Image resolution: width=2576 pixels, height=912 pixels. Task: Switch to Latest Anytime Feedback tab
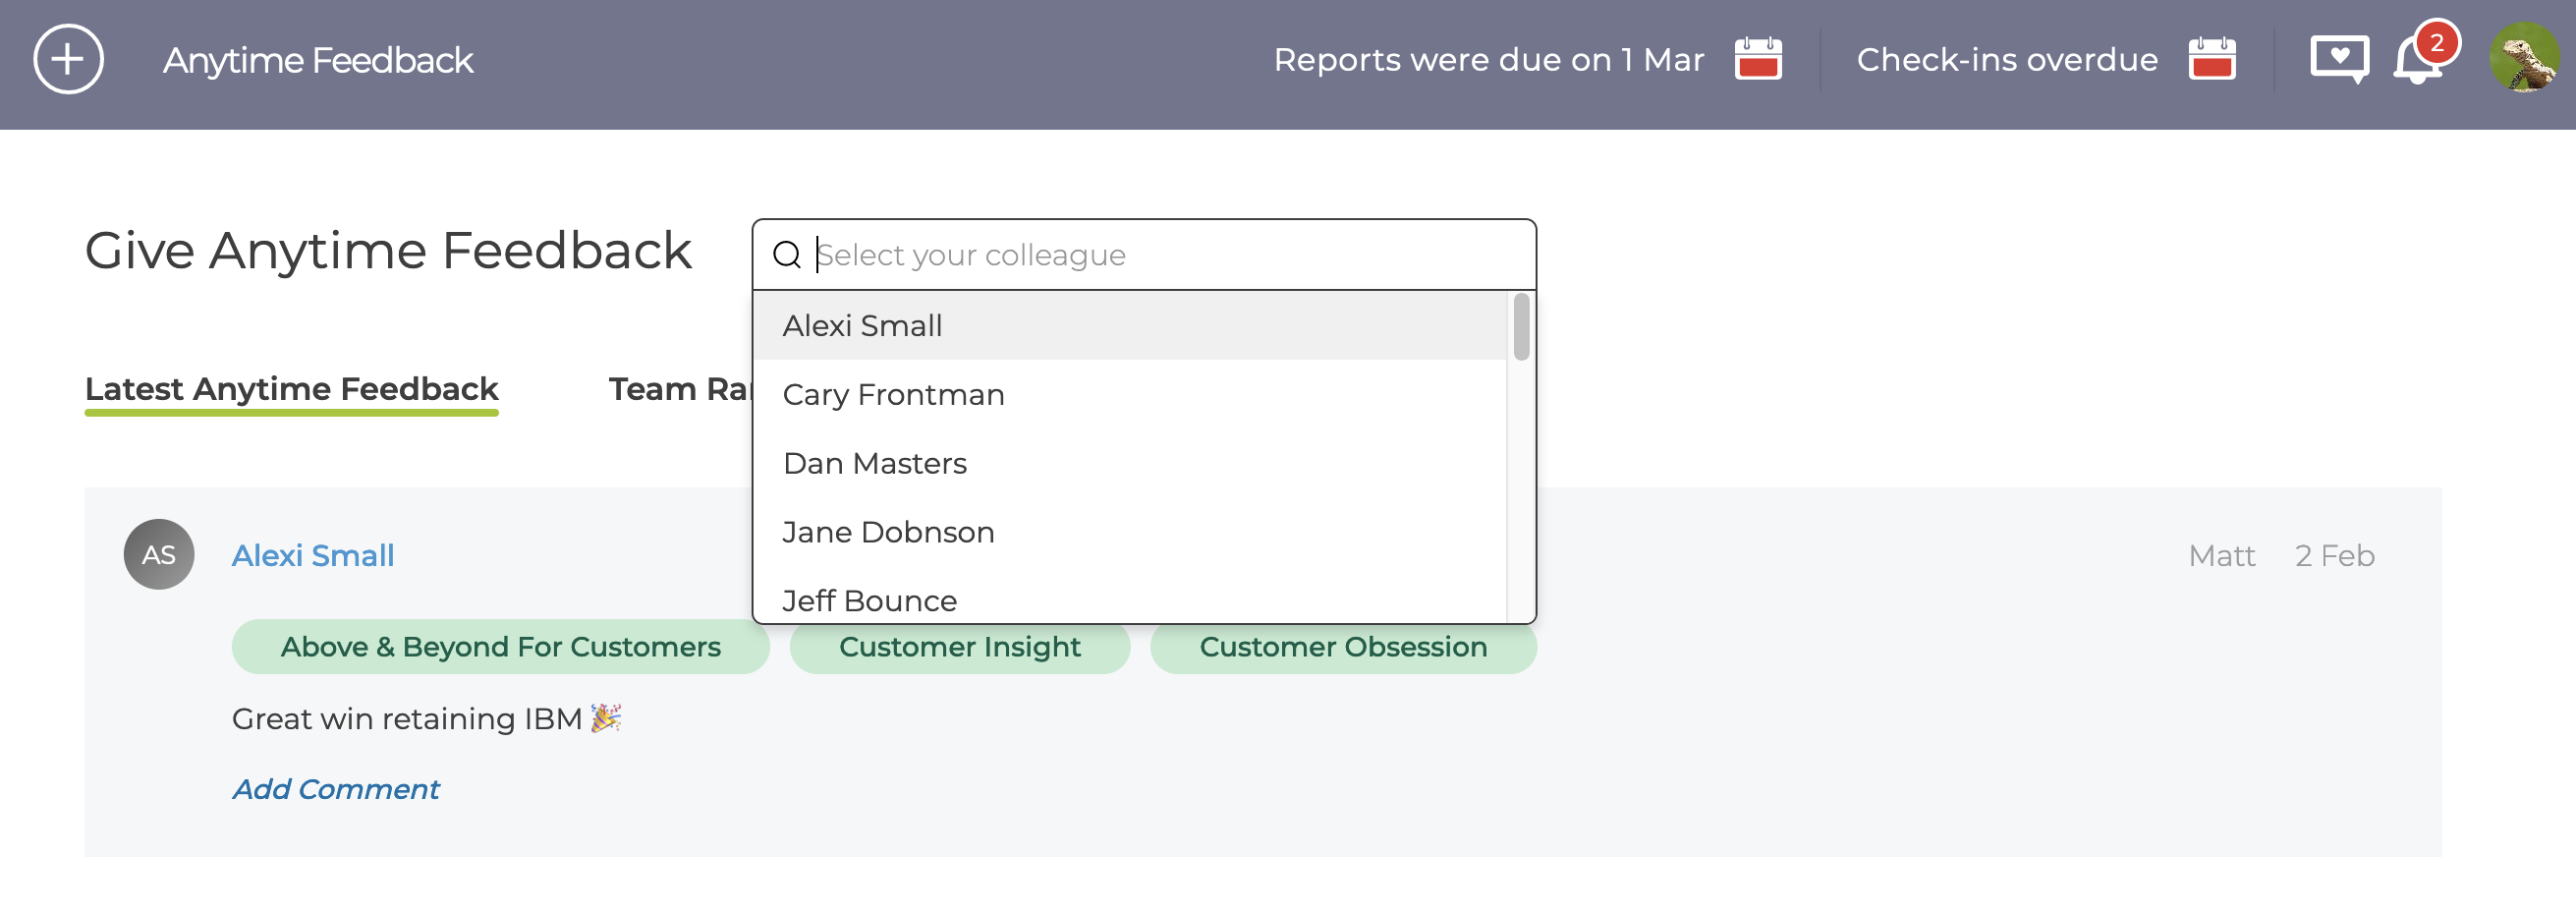291,389
